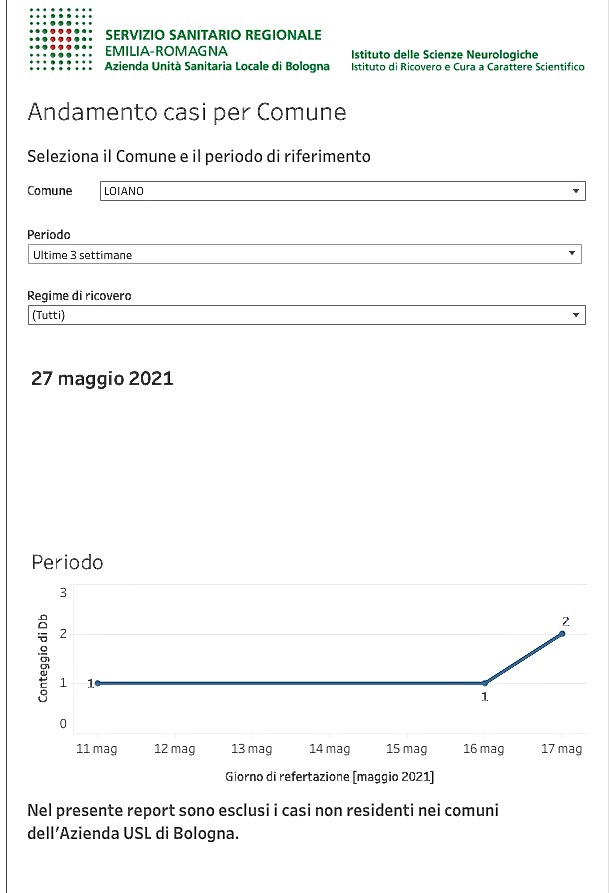Expand the Periodo dropdown arrow

(x=572, y=253)
